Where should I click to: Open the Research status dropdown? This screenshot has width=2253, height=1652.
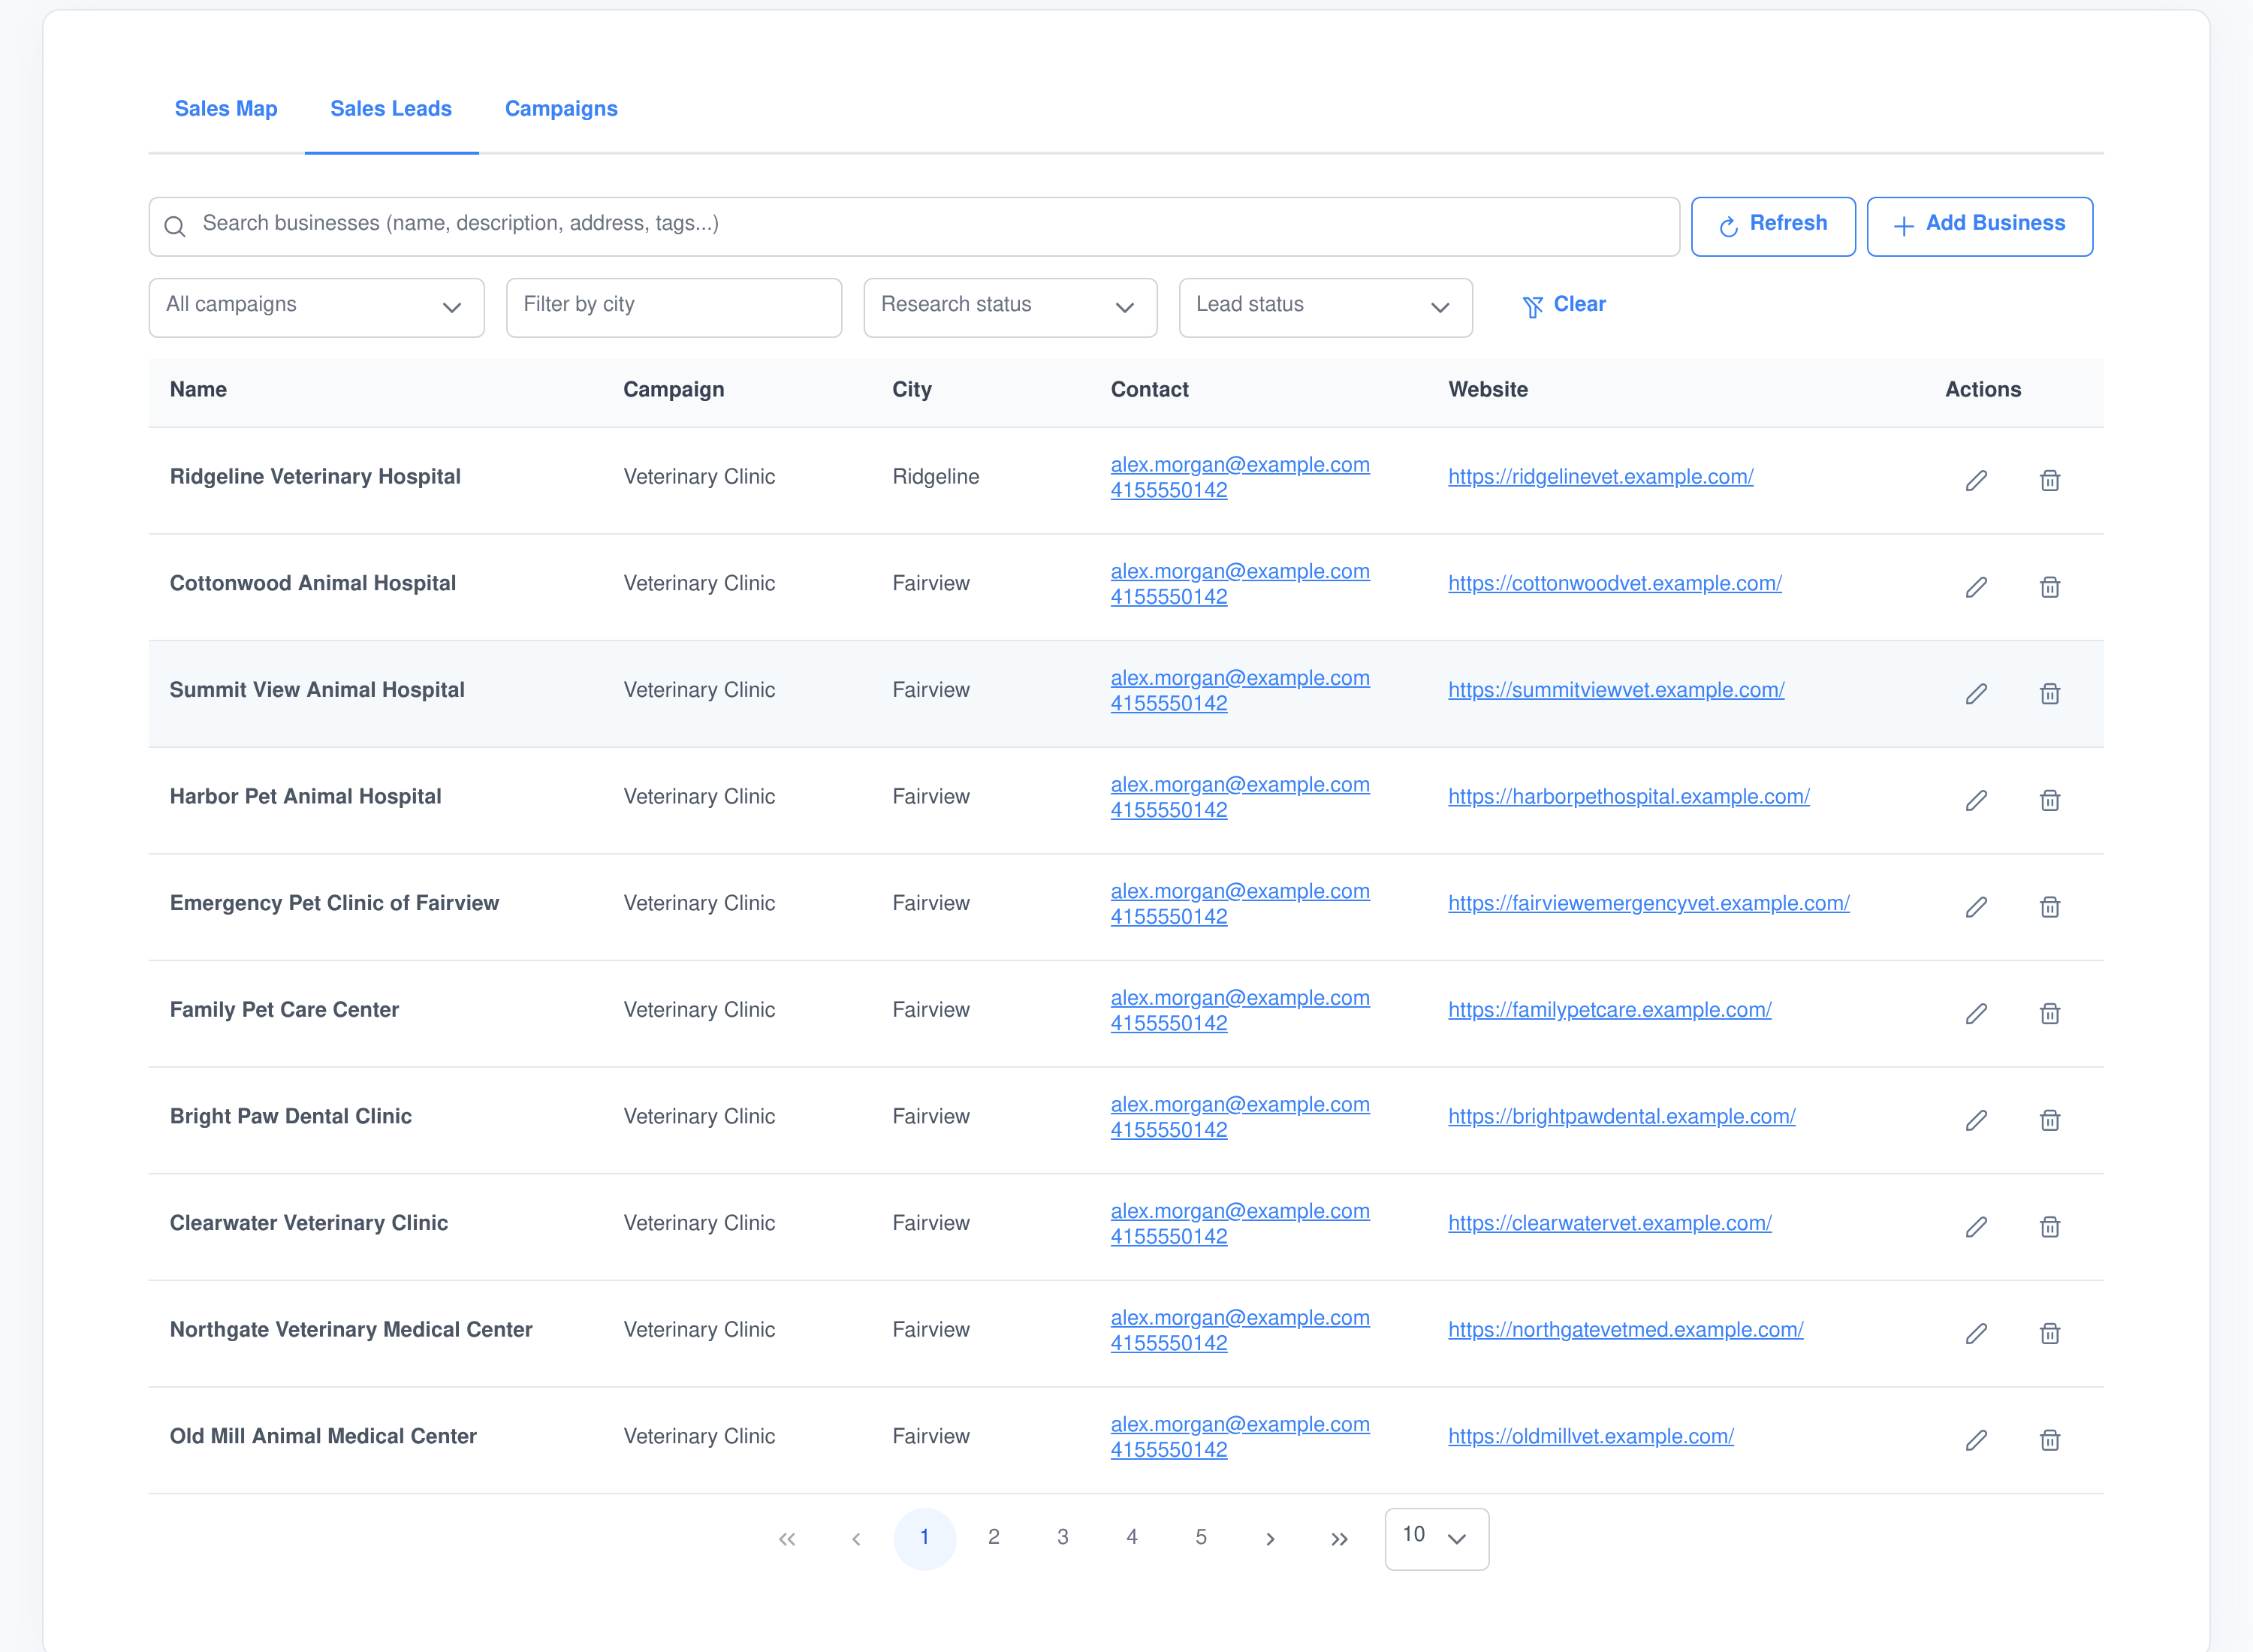[x=1010, y=307]
